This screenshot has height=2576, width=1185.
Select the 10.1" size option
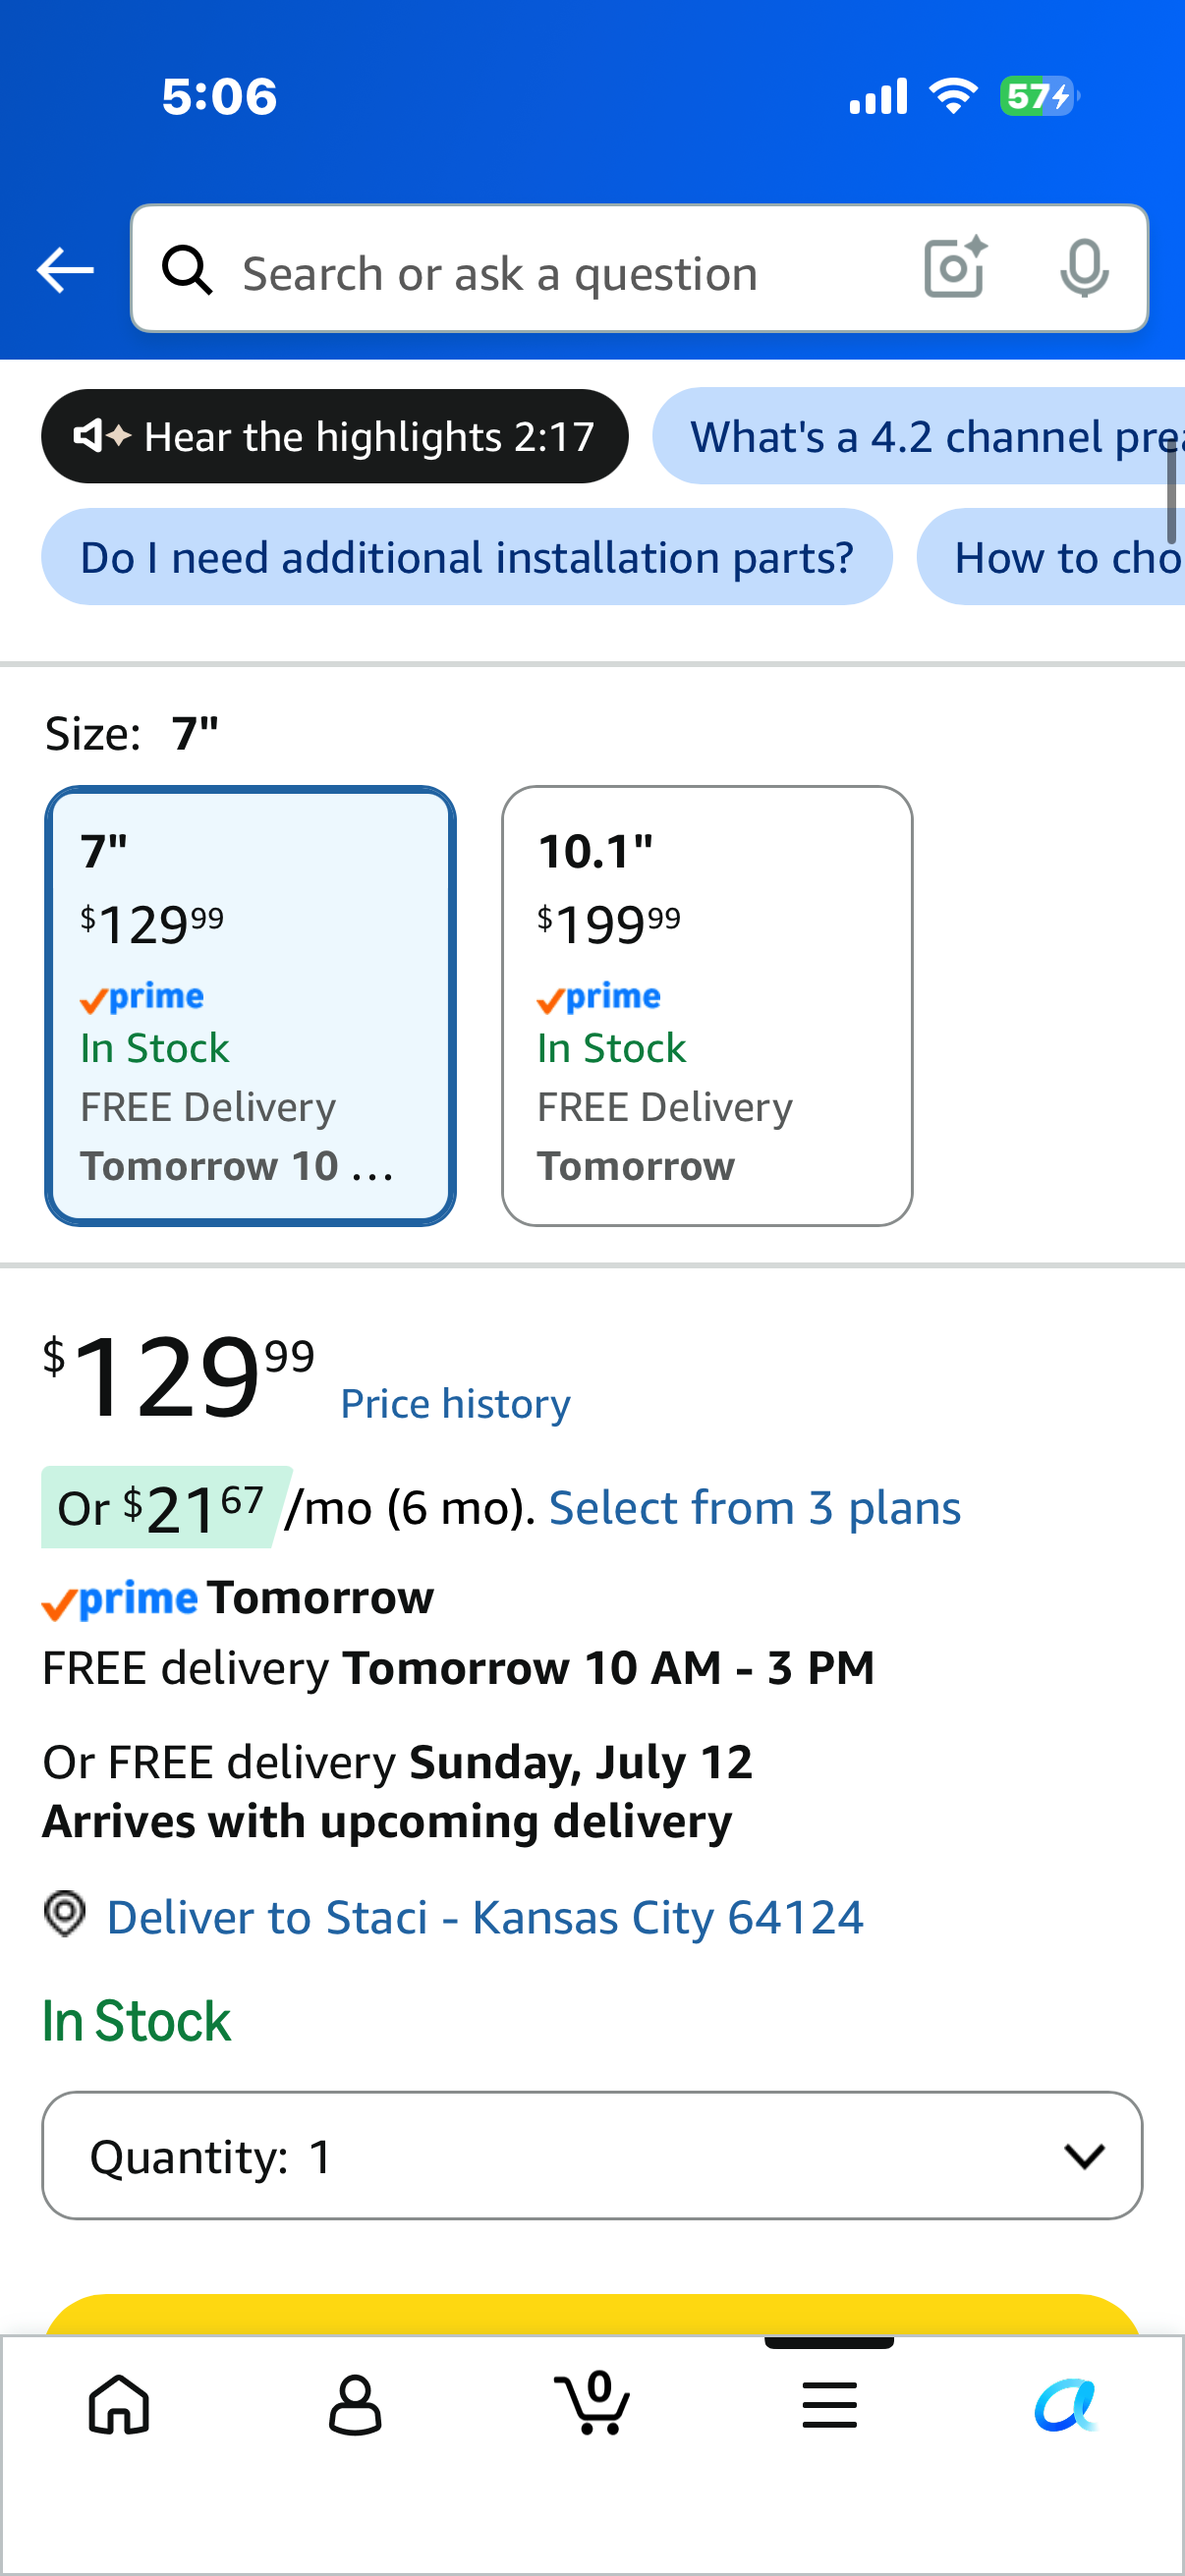point(707,1006)
